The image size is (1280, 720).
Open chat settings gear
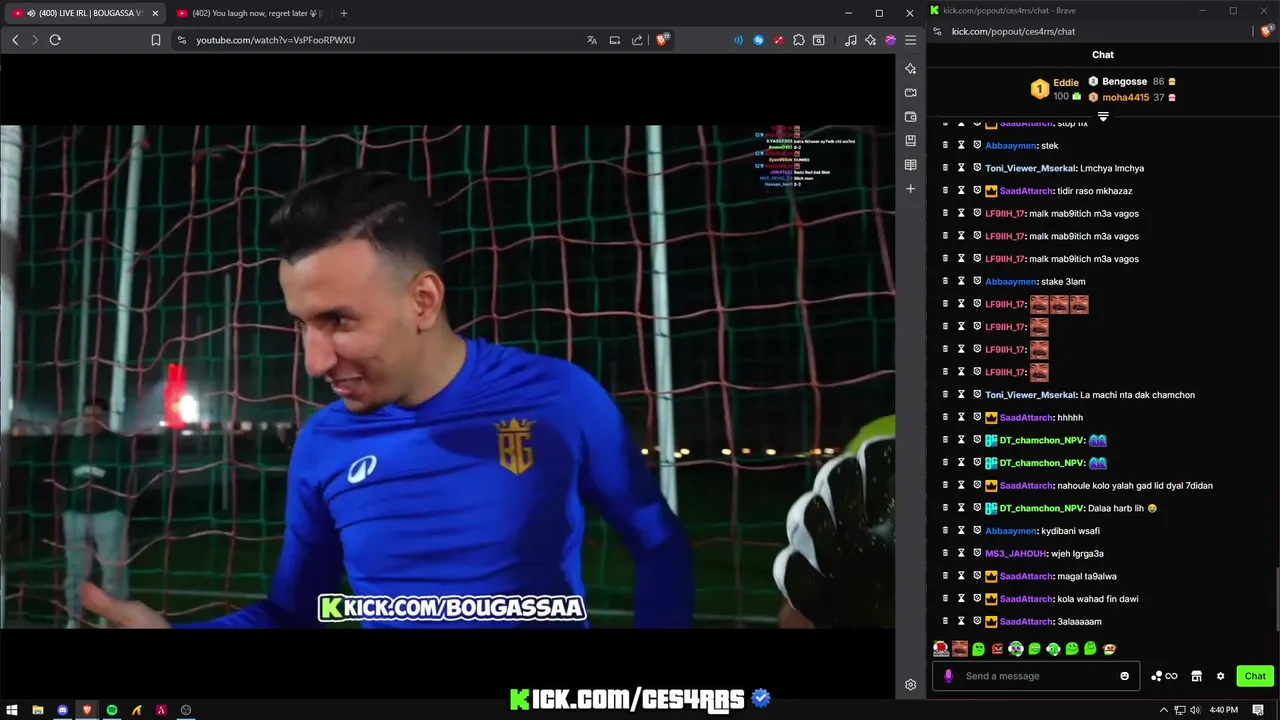(x=1220, y=676)
